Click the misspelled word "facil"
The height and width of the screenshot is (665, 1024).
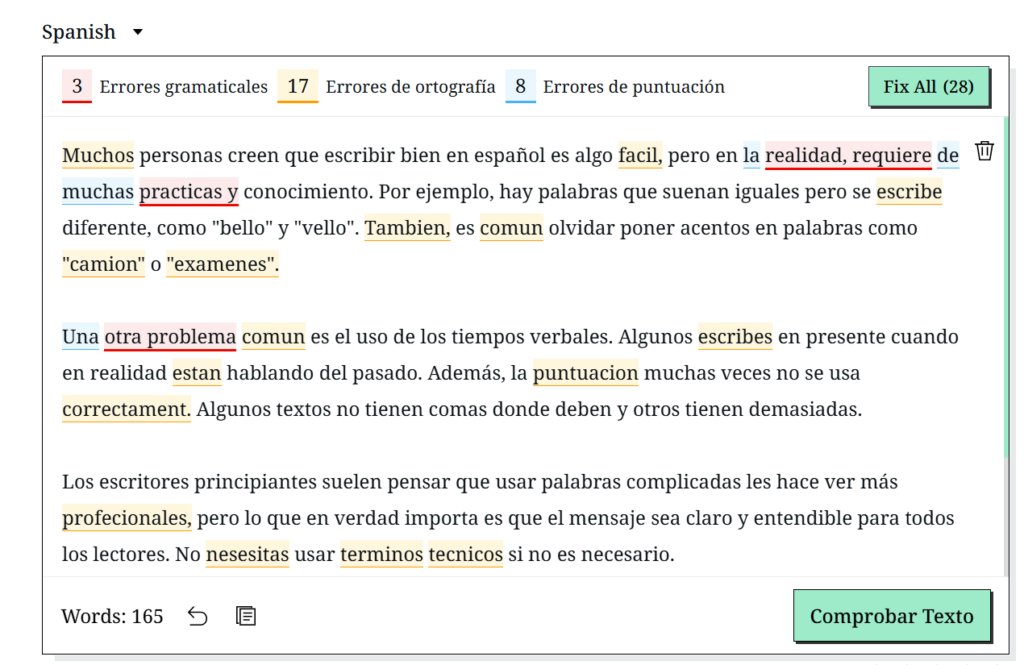(x=639, y=156)
